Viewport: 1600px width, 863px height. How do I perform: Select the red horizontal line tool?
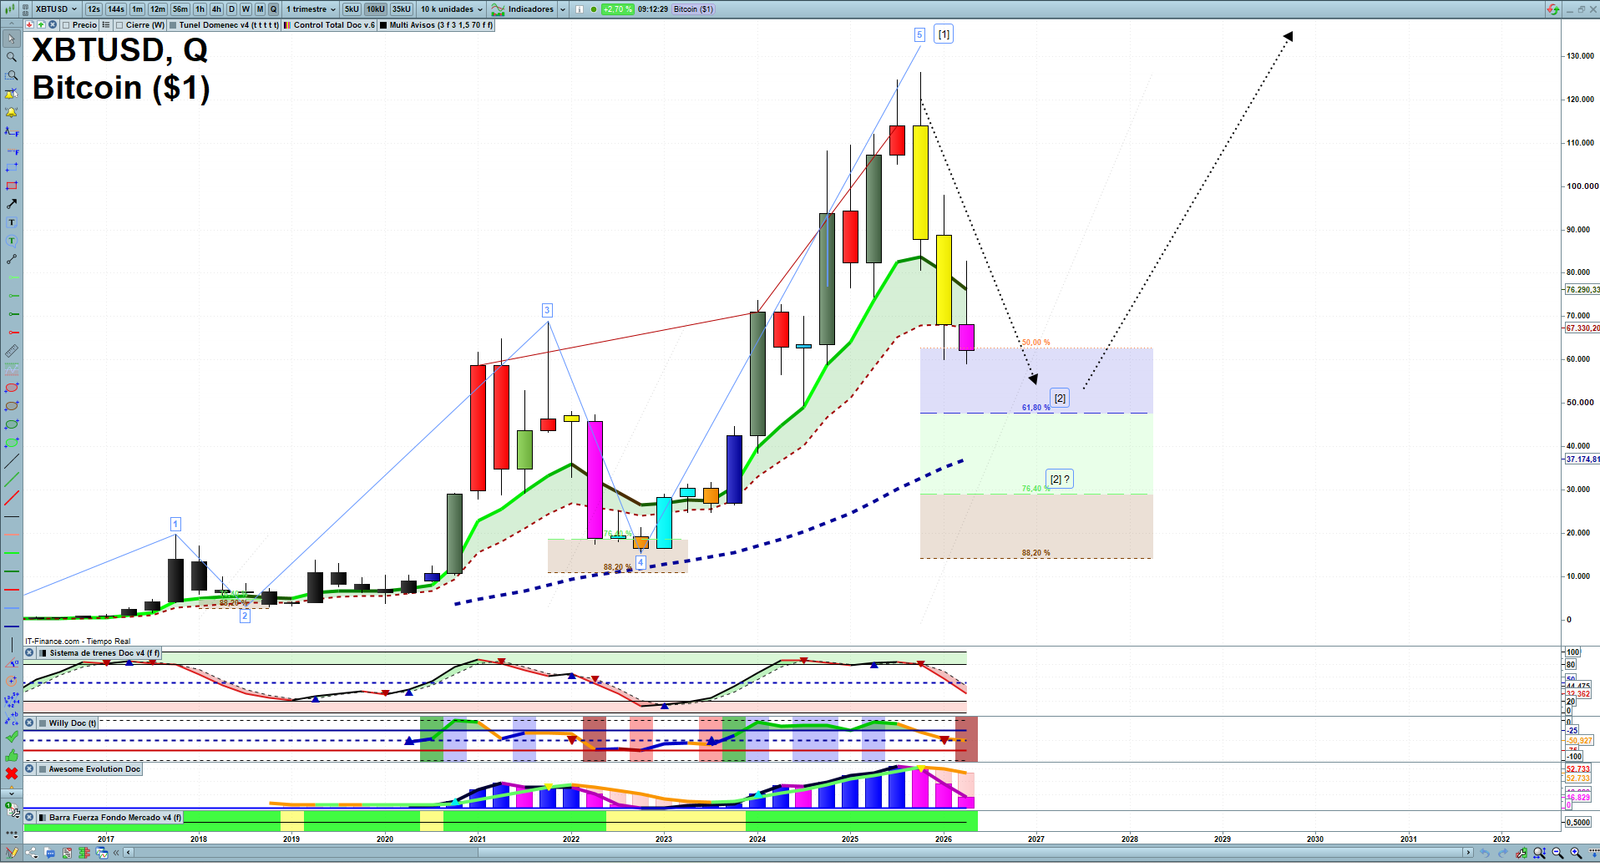pyautogui.click(x=11, y=589)
